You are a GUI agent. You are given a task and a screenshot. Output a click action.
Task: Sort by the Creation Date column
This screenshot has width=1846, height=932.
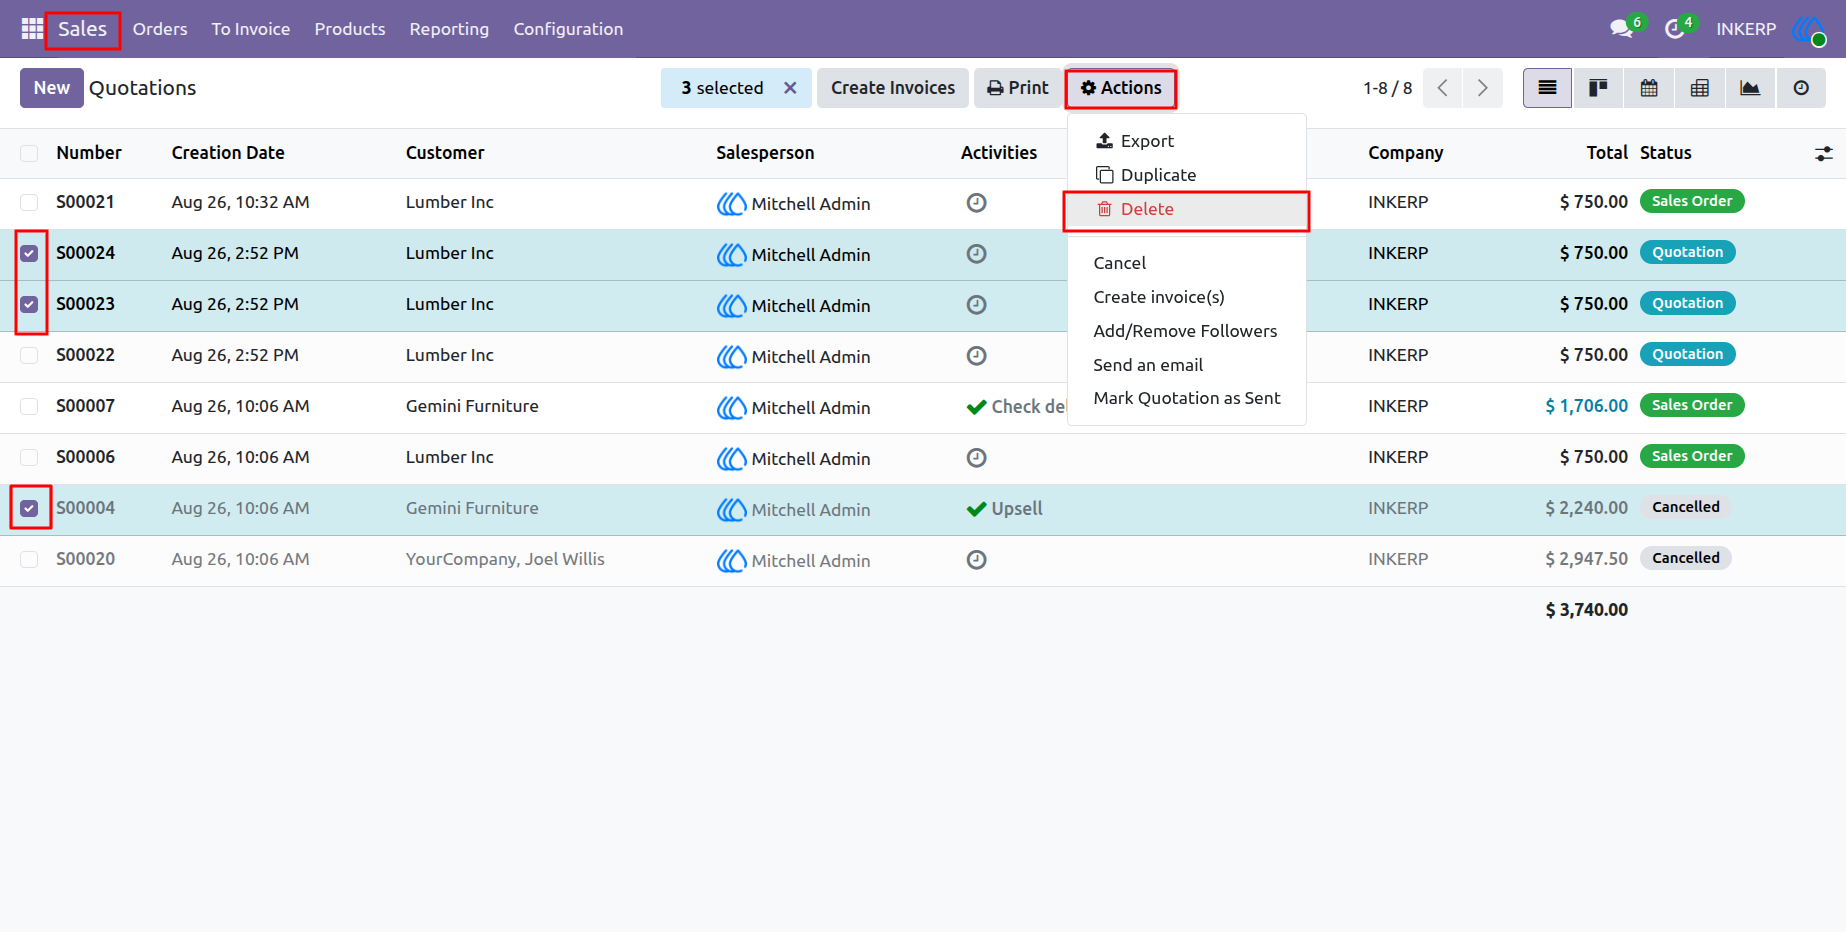click(x=228, y=153)
